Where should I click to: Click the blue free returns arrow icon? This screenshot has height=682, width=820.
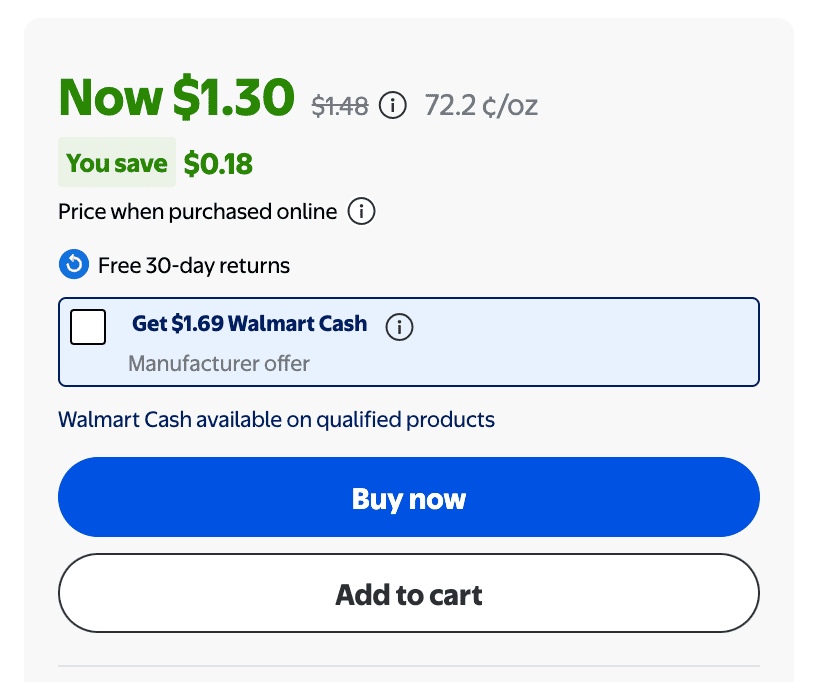pyautogui.click(x=74, y=265)
